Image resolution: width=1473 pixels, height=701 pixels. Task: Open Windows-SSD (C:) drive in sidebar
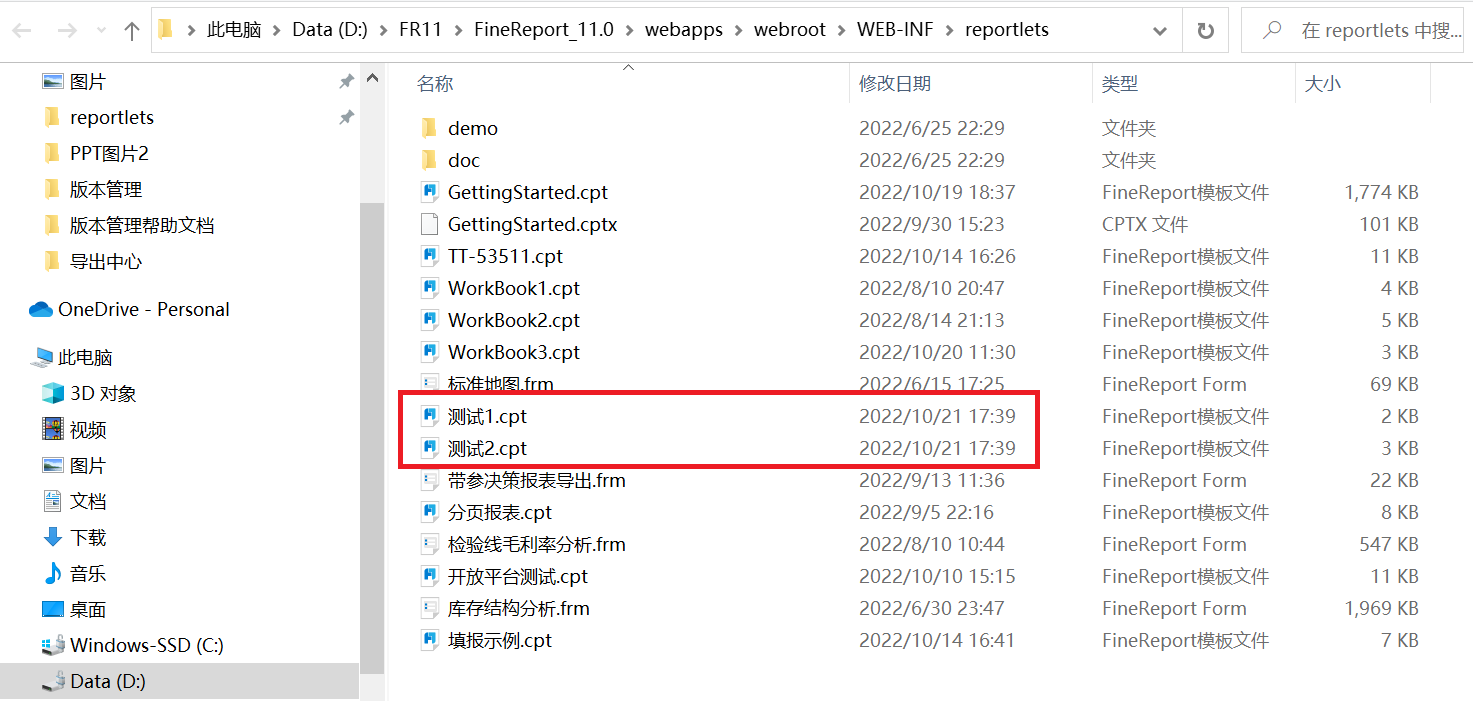pos(133,645)
